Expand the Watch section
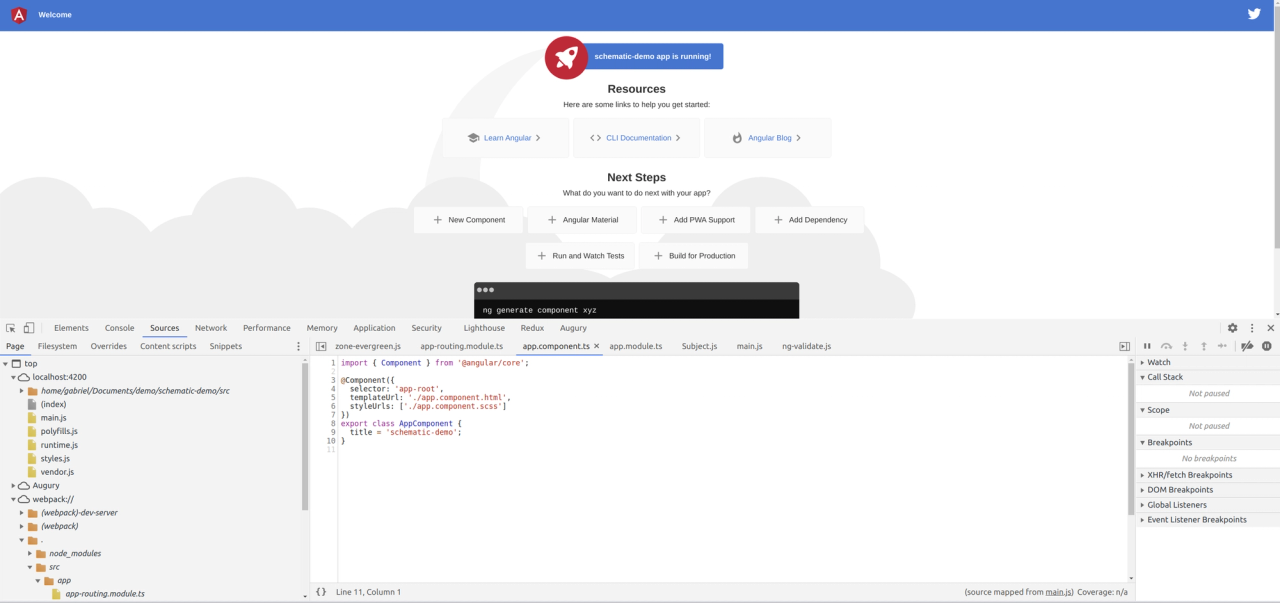 pos(1207,362)
